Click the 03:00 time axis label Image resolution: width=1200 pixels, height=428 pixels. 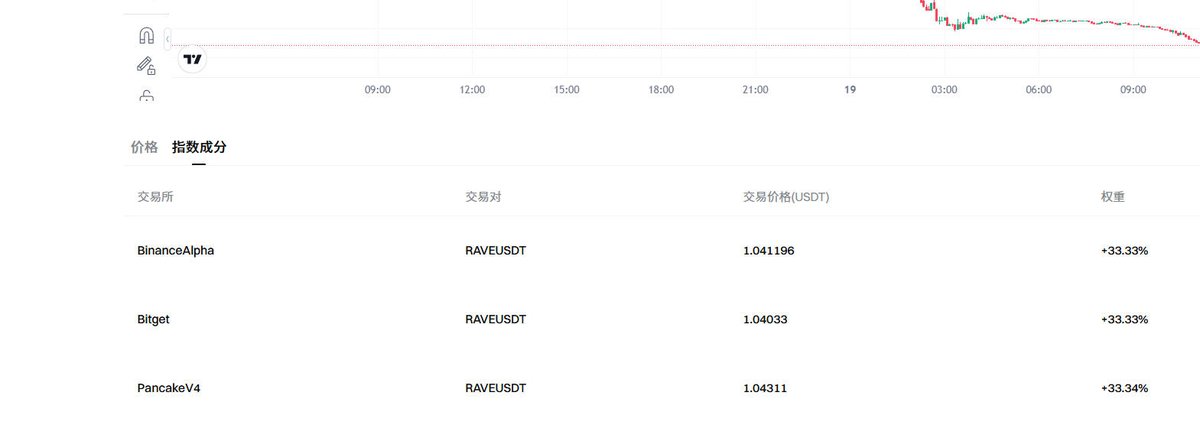tap(944, 90)
